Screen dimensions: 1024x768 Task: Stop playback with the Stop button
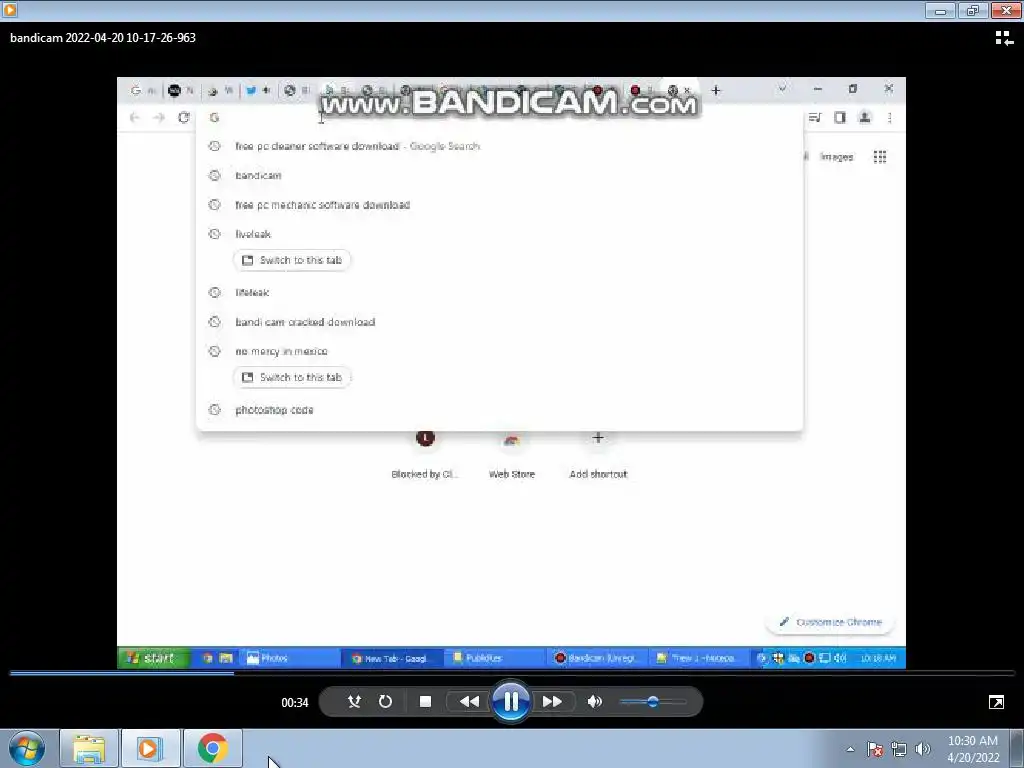click(x=425, y=701)
